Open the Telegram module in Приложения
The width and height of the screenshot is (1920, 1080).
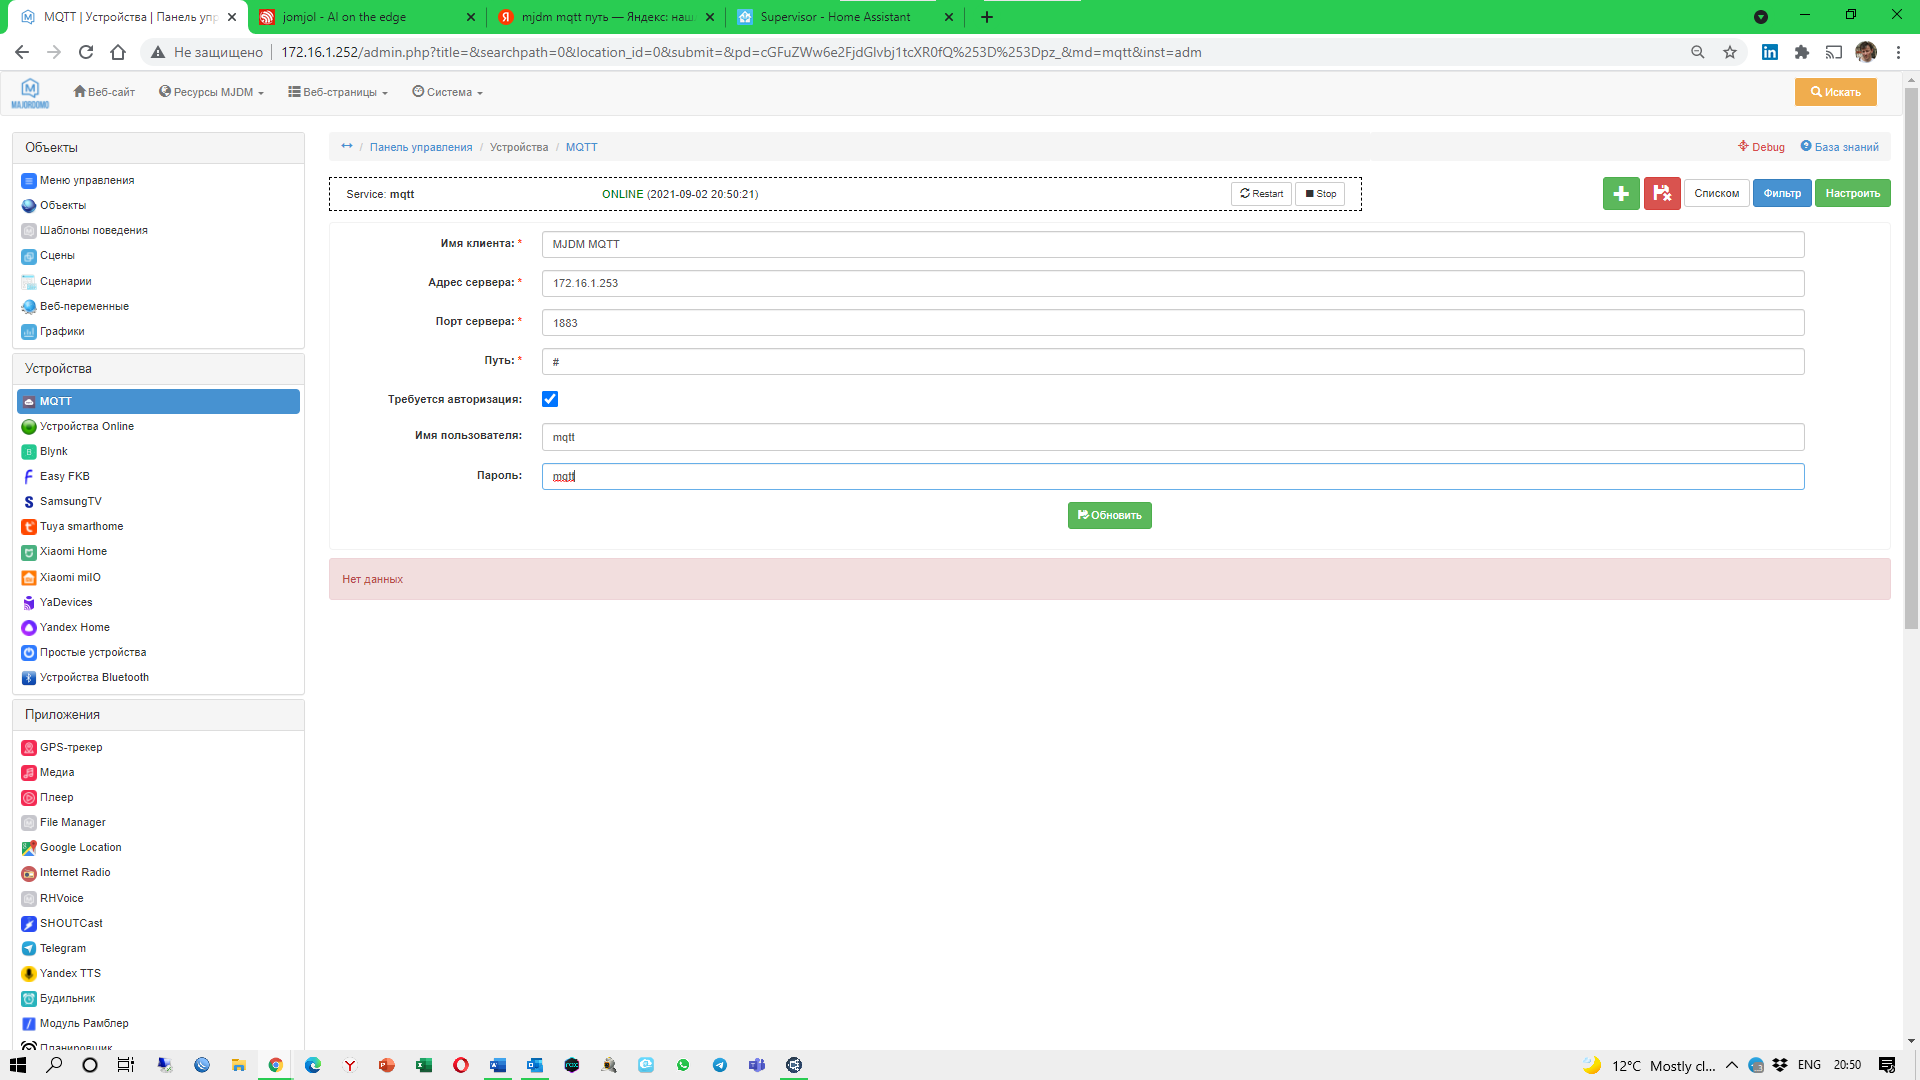(62, 948)
